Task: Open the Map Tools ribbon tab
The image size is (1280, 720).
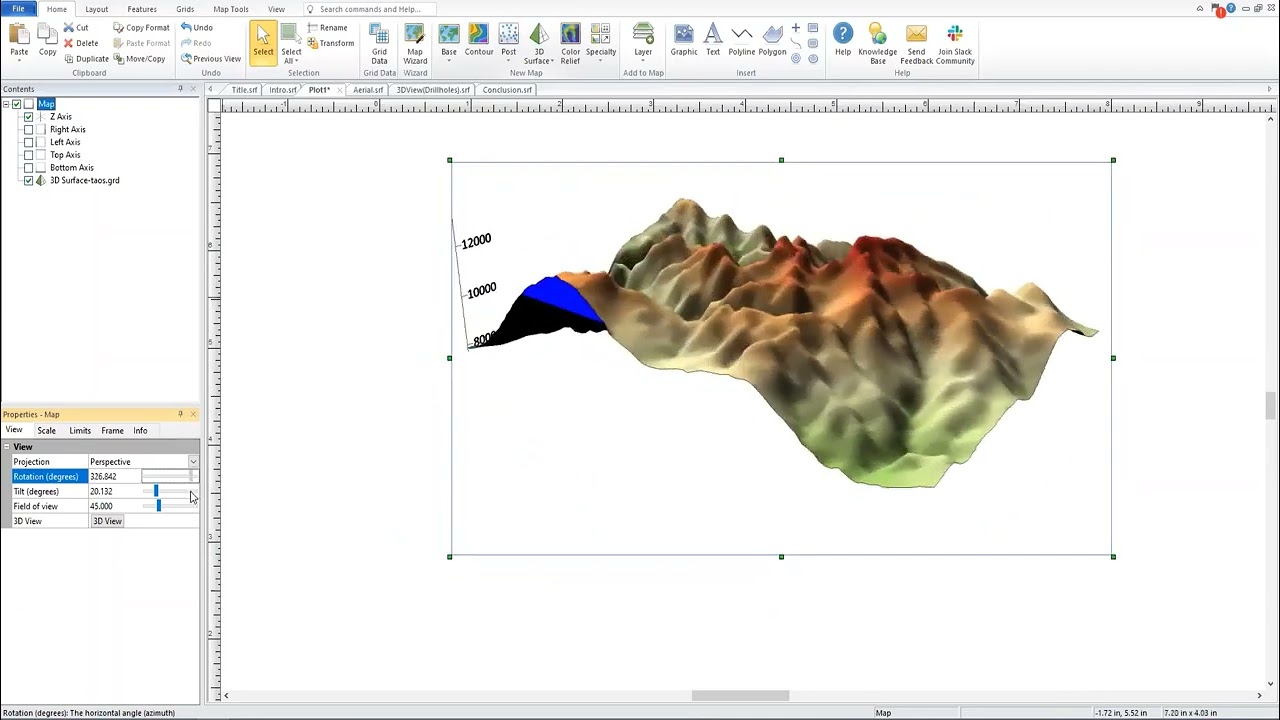Action: pos(231,9)
